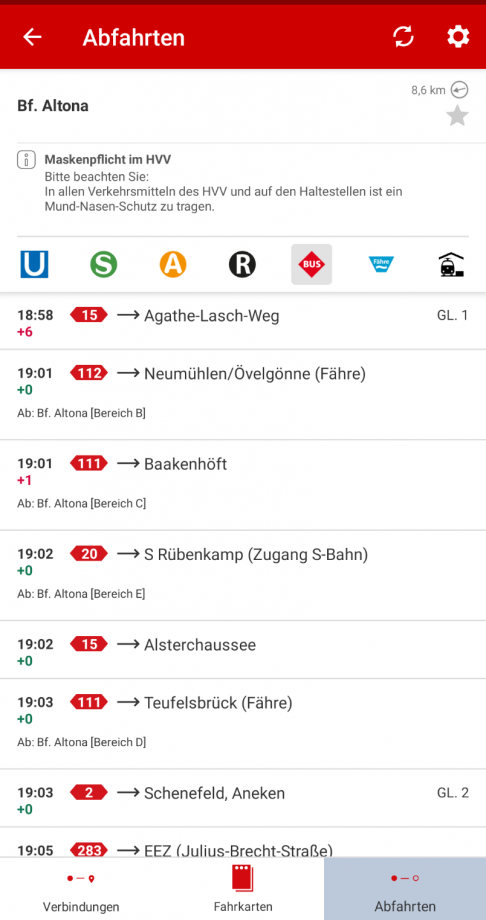Toggle the U-Bahn filter icon

point(34,265)
